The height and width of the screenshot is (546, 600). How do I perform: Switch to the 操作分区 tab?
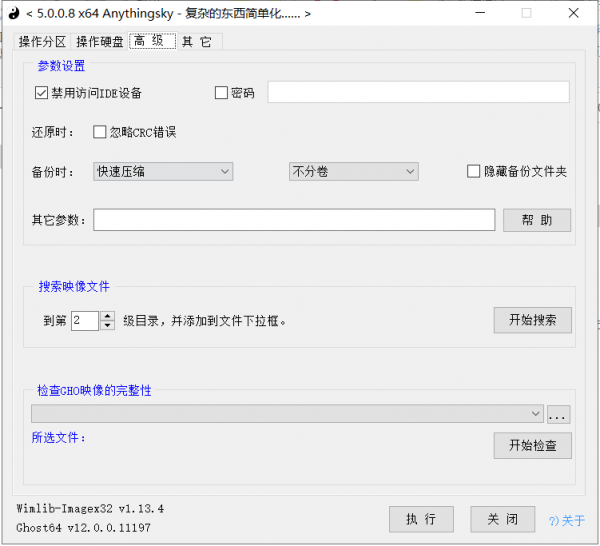42,41
